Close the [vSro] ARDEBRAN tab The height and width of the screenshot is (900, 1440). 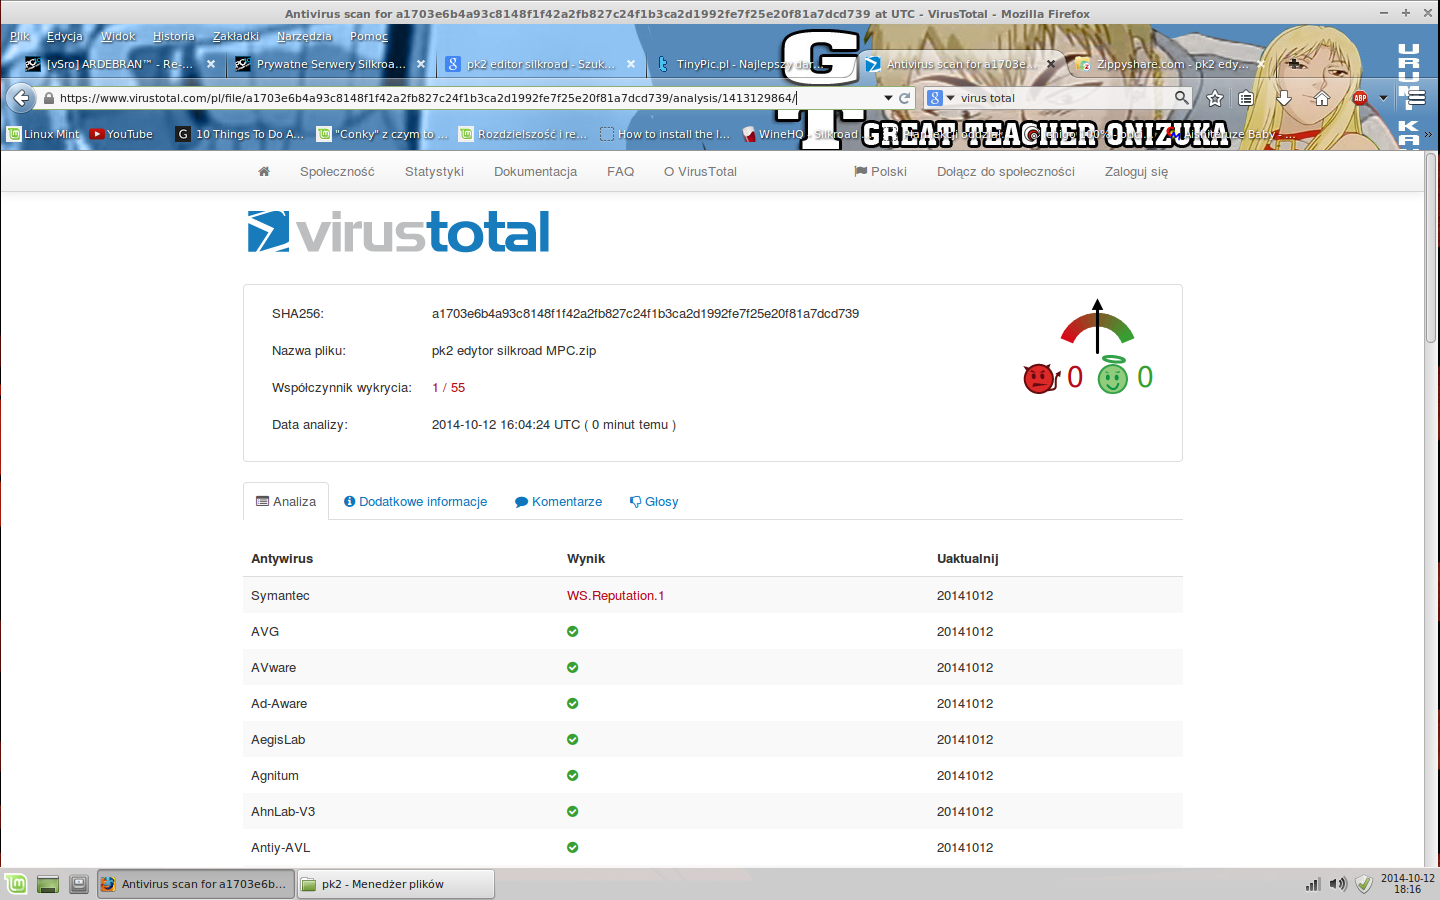211,64
